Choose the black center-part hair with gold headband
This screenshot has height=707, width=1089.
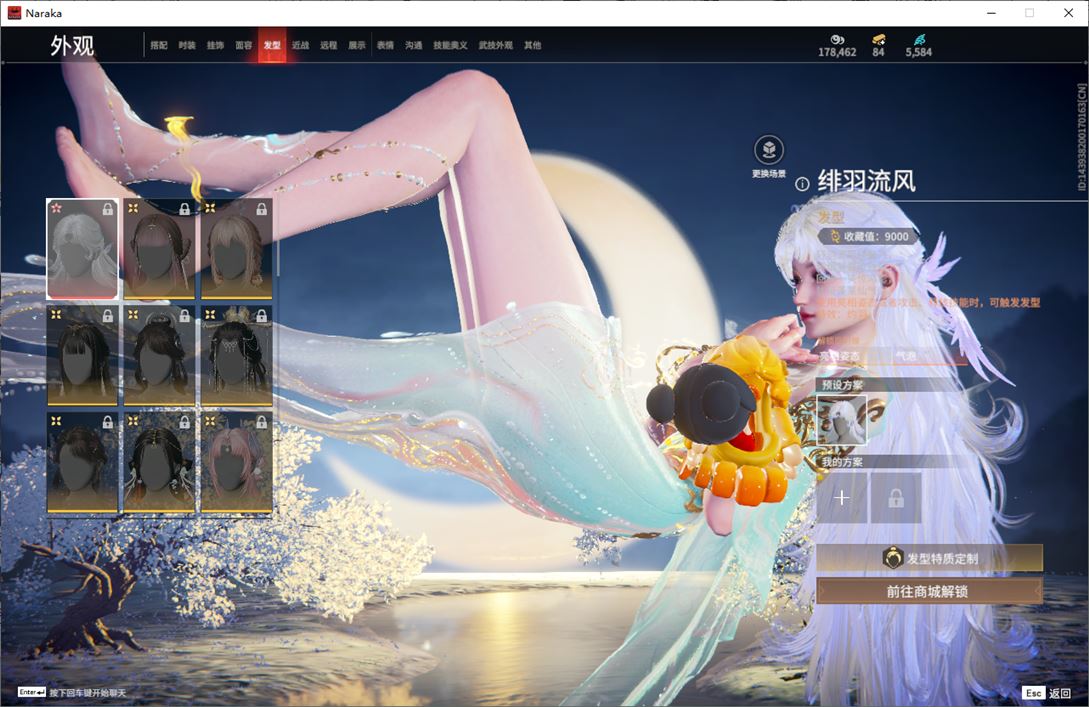(159, 463)
